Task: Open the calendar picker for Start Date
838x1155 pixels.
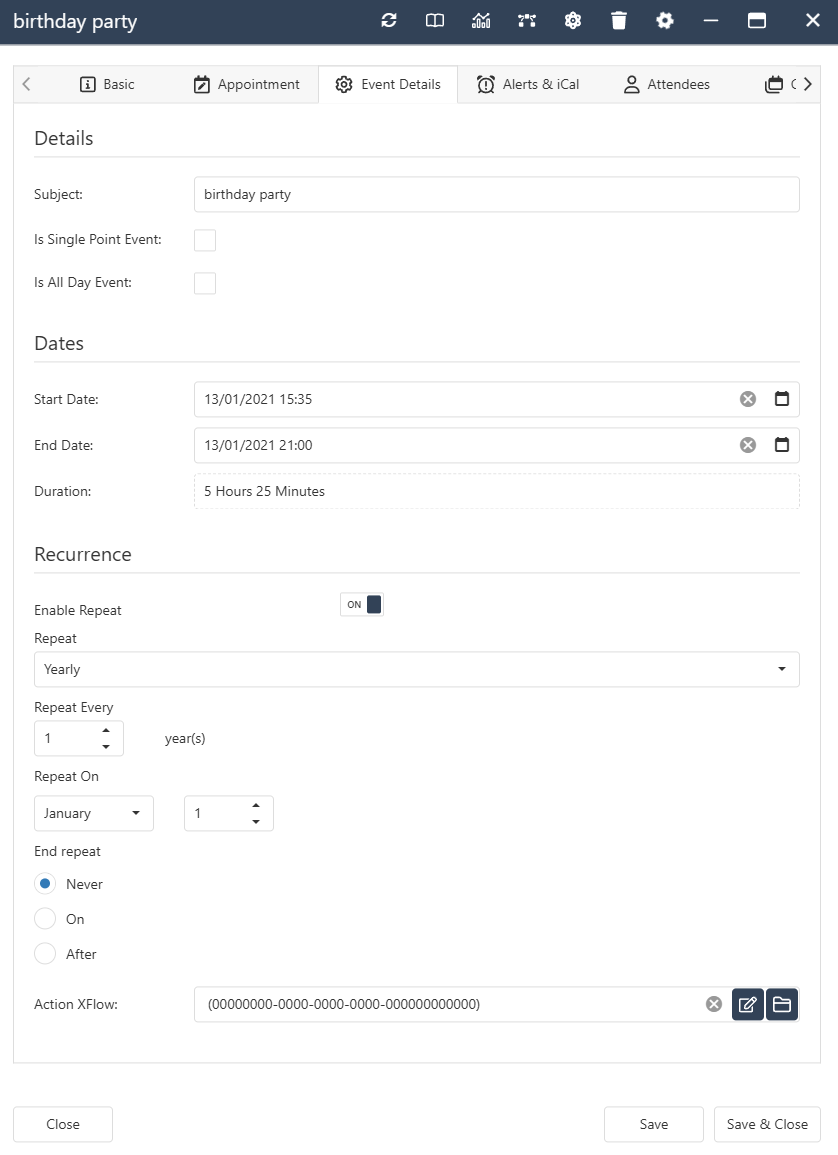Action: click(x=781, y=399)
